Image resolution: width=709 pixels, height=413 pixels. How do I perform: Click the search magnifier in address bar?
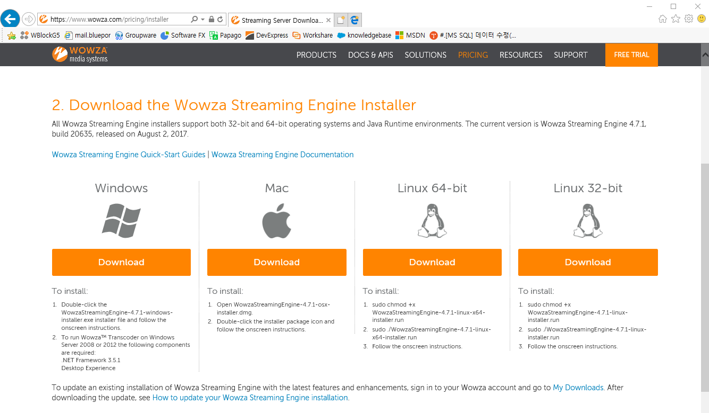click(194, 19)
